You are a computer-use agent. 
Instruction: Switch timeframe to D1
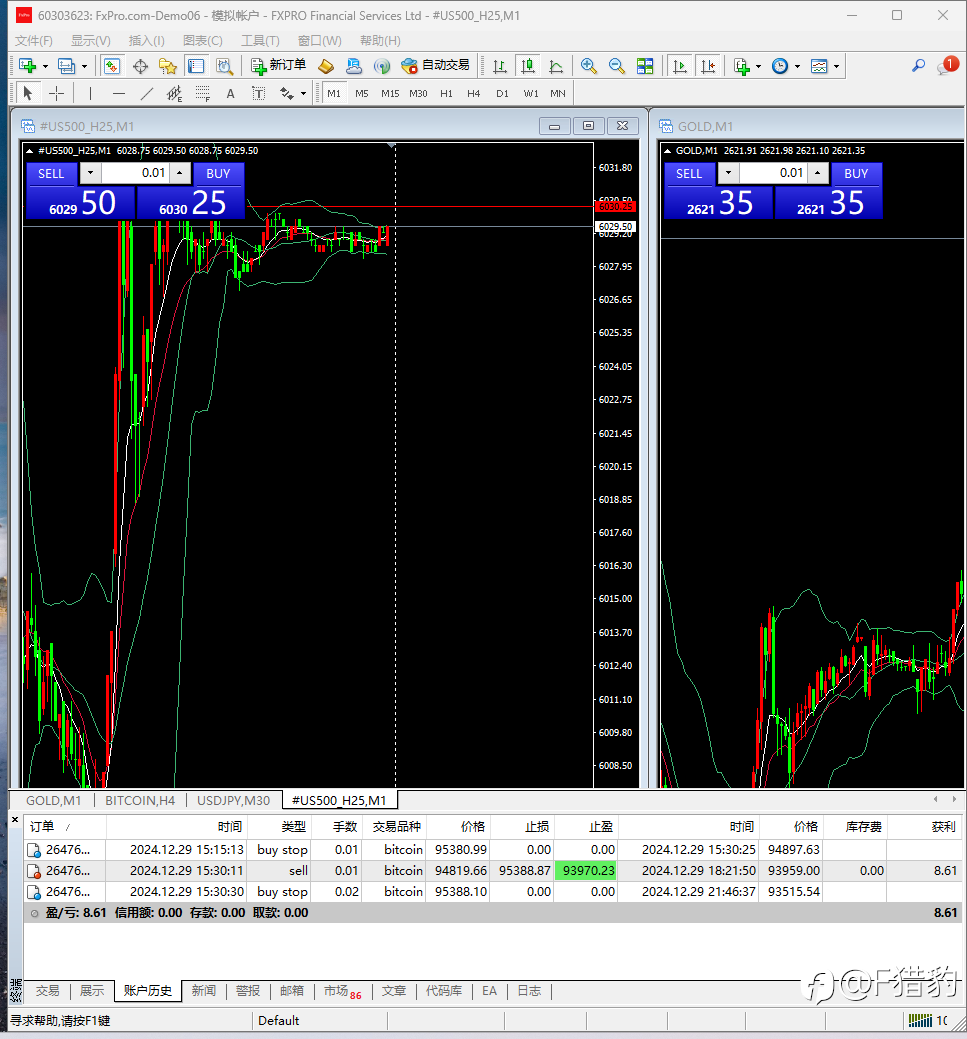click(502, 93)
